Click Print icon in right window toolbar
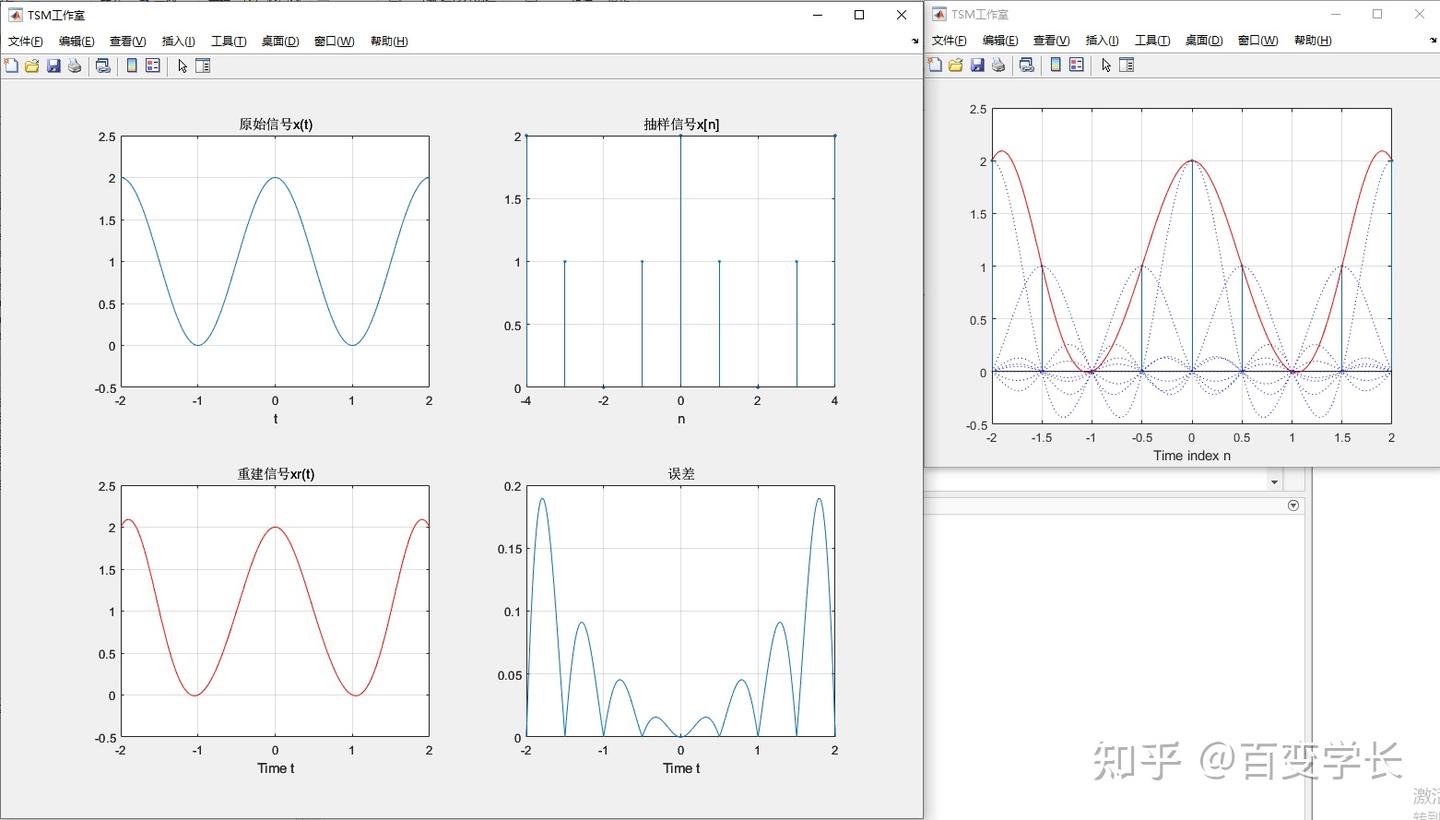 point(997,65)
